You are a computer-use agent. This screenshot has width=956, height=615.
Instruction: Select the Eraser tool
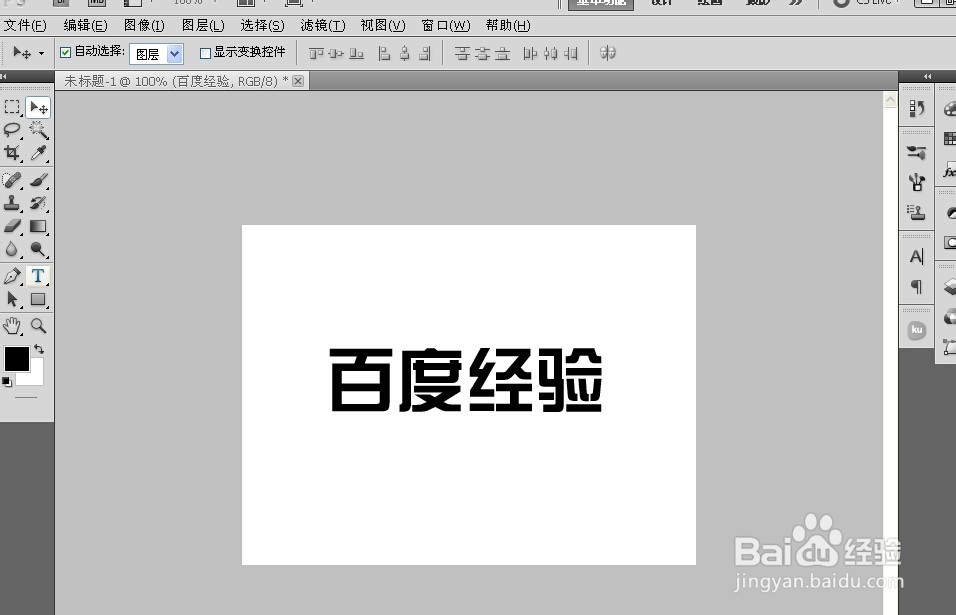point(13,226)
